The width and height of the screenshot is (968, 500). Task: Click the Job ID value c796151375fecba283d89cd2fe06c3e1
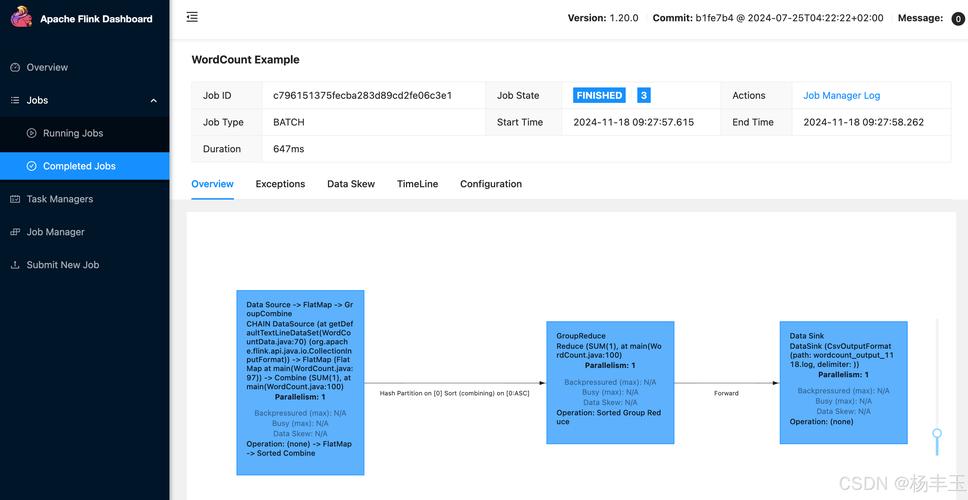click(x=362, y=96)
